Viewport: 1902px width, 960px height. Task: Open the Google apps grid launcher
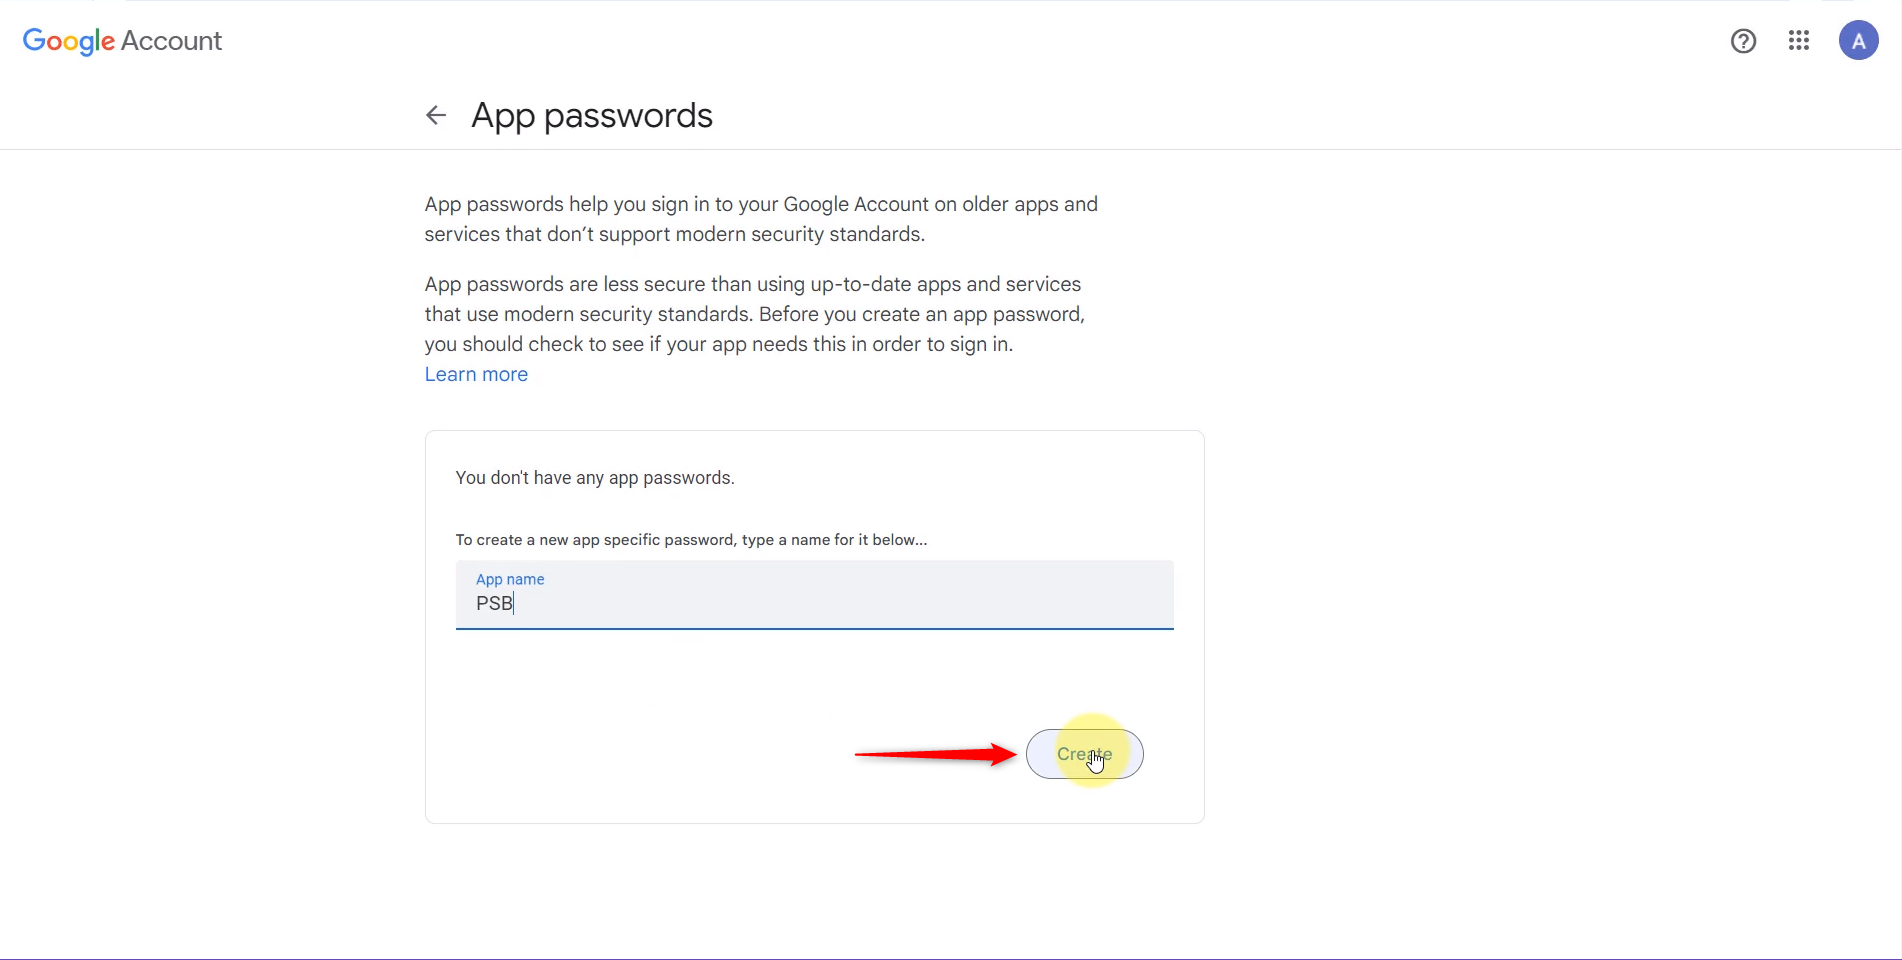click(x=1799, y=41)
